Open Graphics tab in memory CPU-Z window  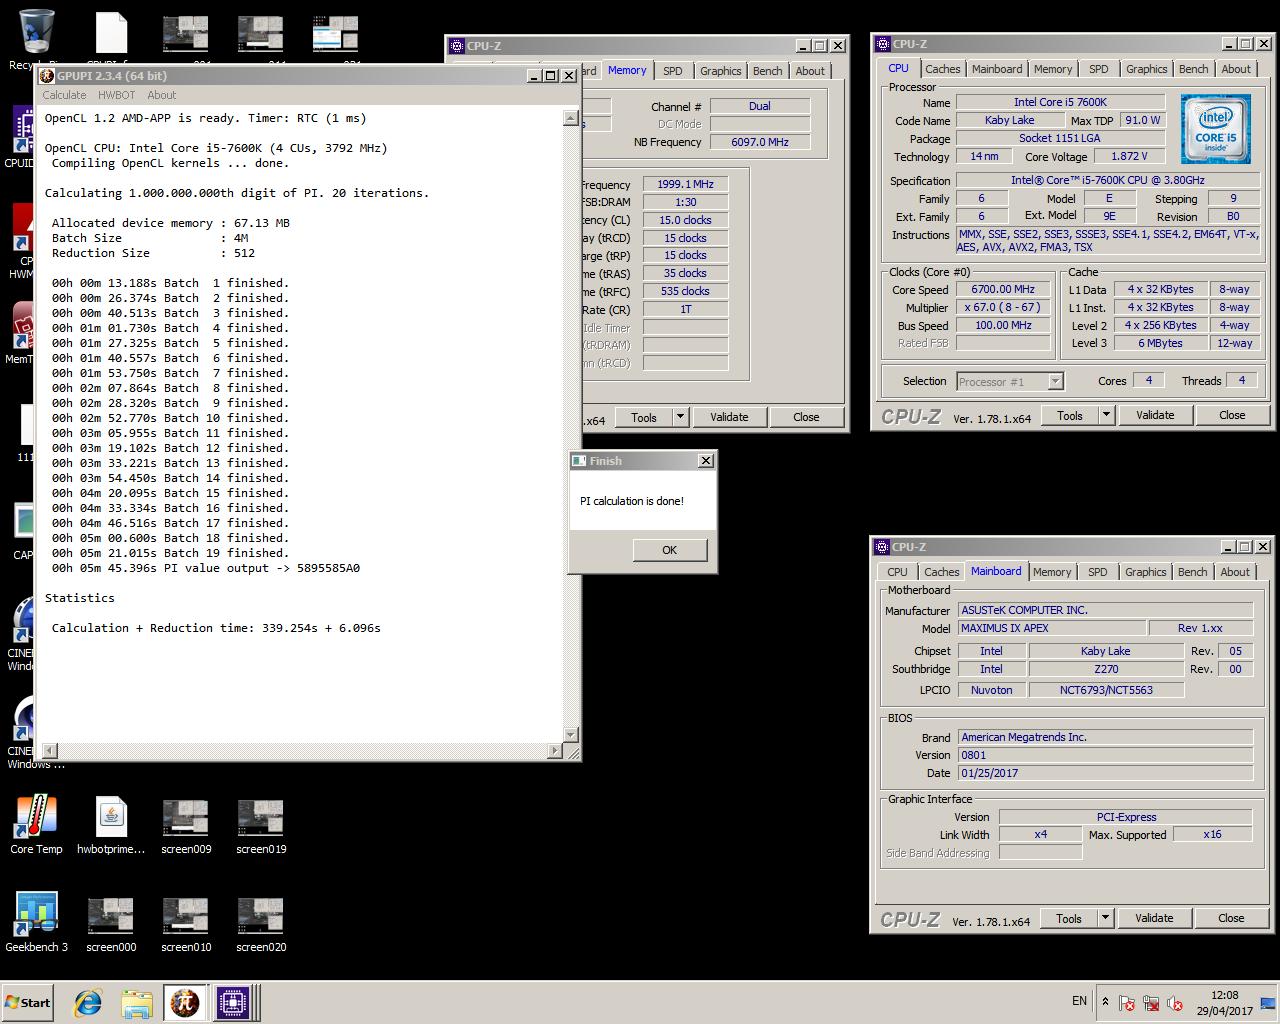(x=720, y=71)
